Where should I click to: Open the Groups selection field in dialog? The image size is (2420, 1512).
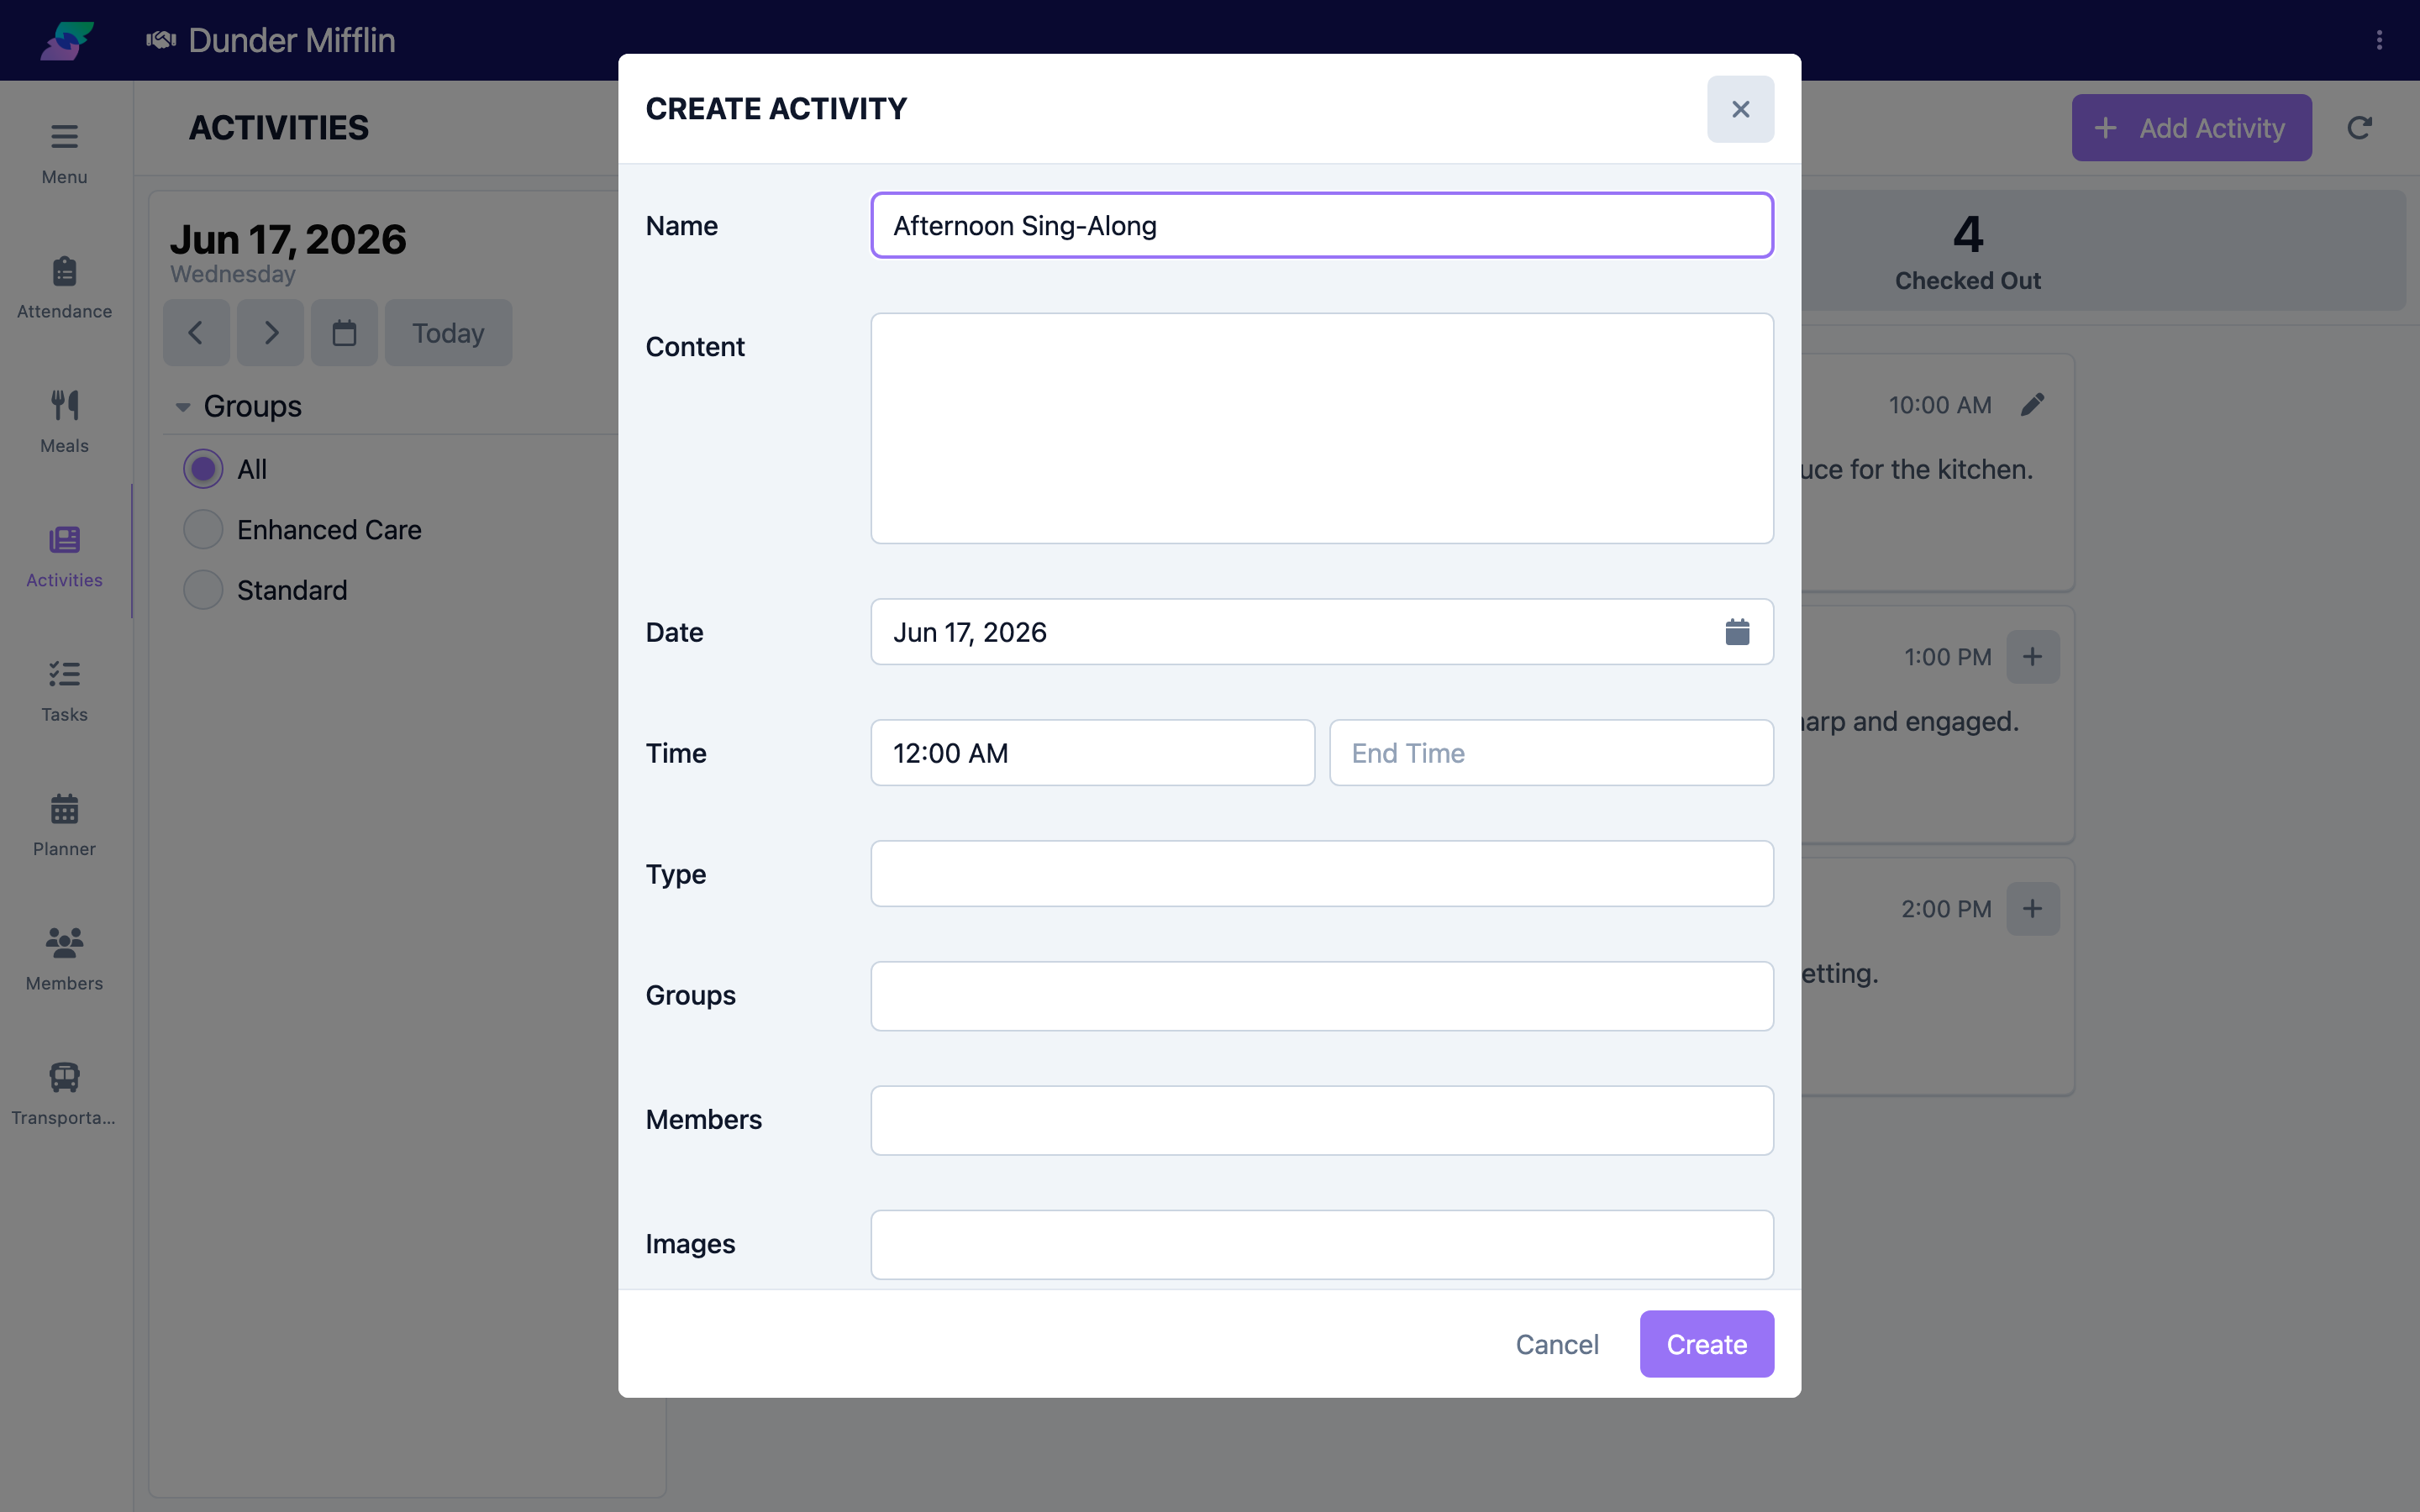coord(1322,996)
